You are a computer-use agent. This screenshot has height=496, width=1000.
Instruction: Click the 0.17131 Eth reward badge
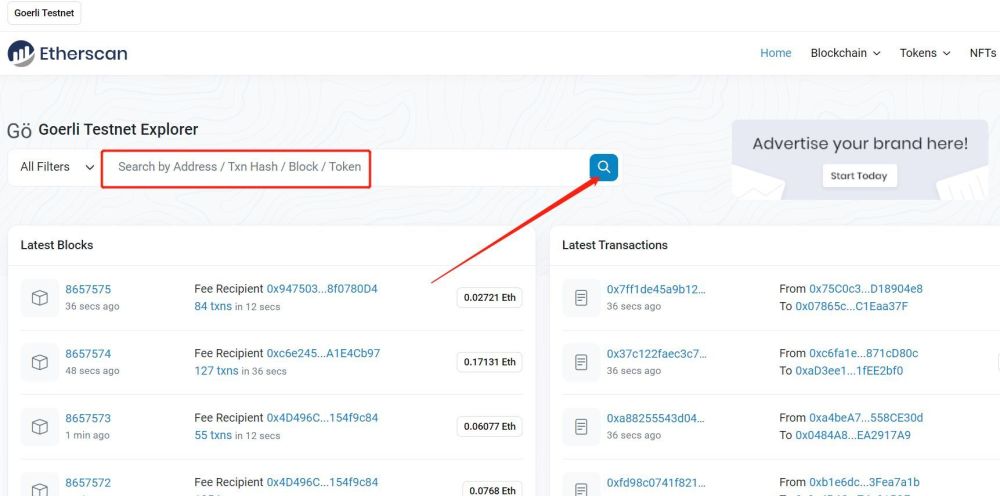489,362
